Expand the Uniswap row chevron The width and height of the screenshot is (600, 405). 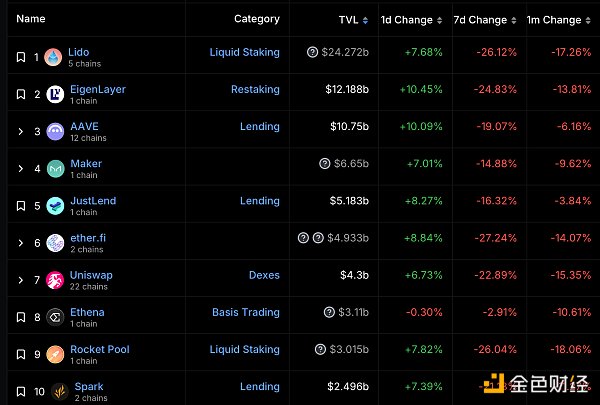(21, 281)
